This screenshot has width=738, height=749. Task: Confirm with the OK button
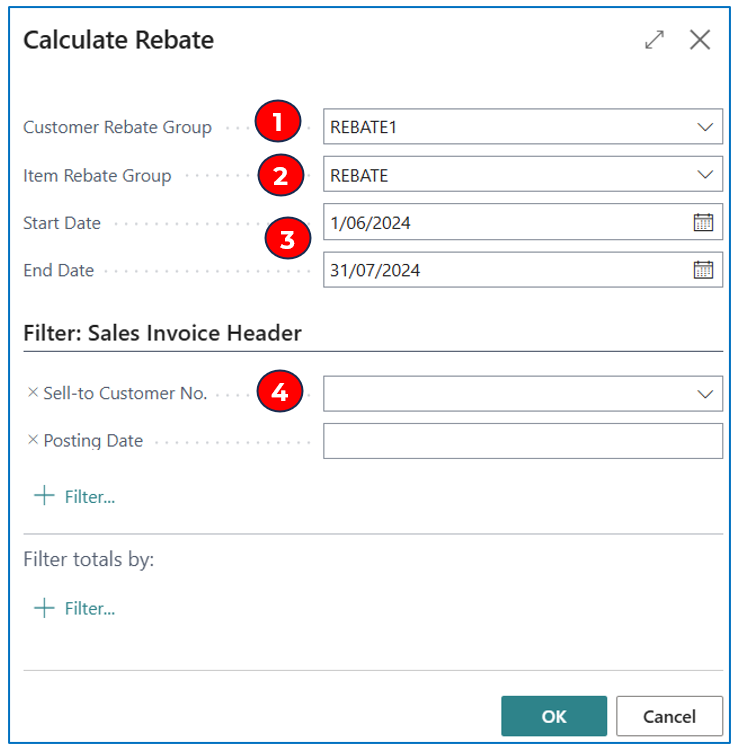553,716
